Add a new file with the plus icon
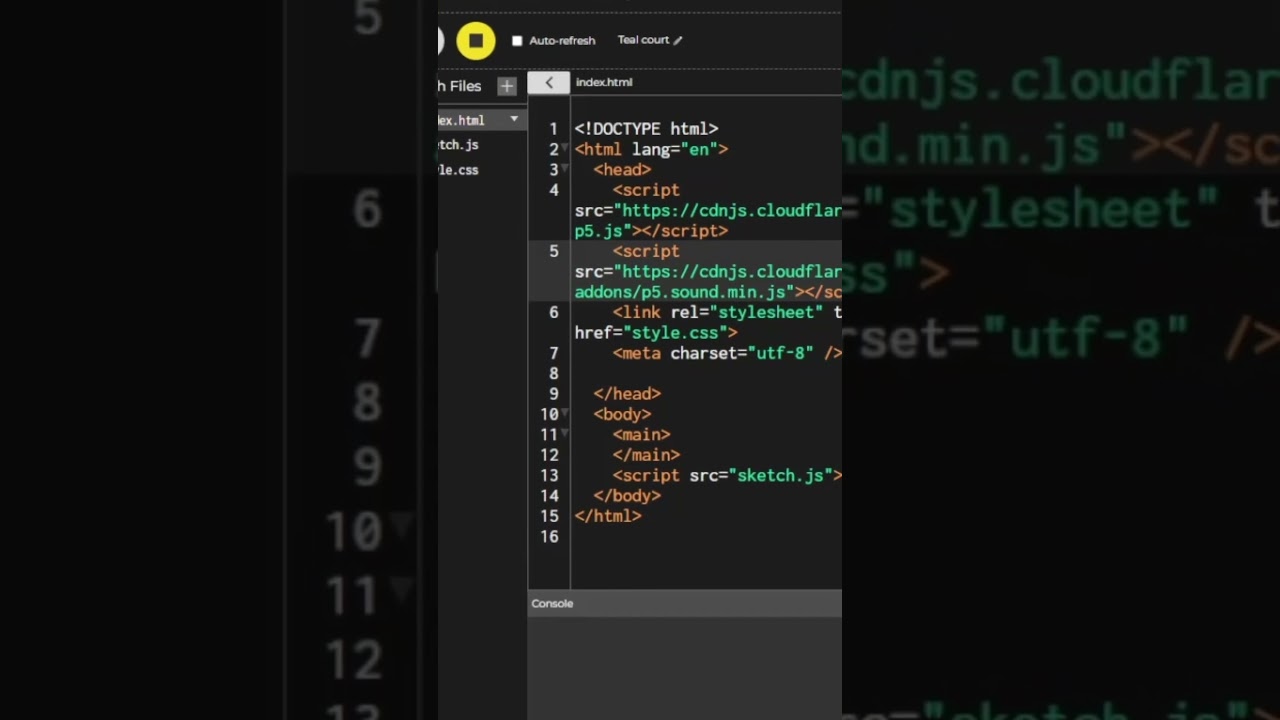Viewport: 1280px width, 720px height. (507, 86)
